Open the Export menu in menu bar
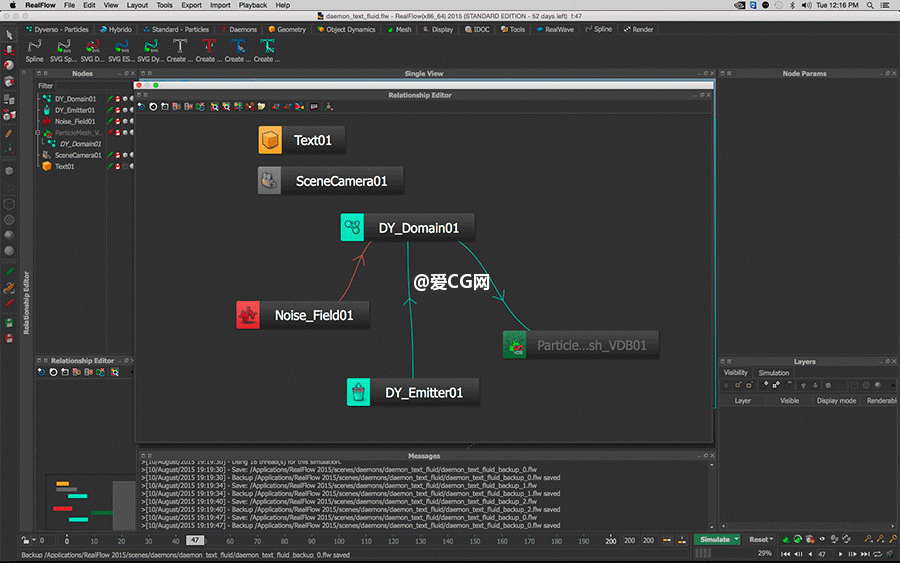Screen dimensions: 900x563 coord(191,5)
